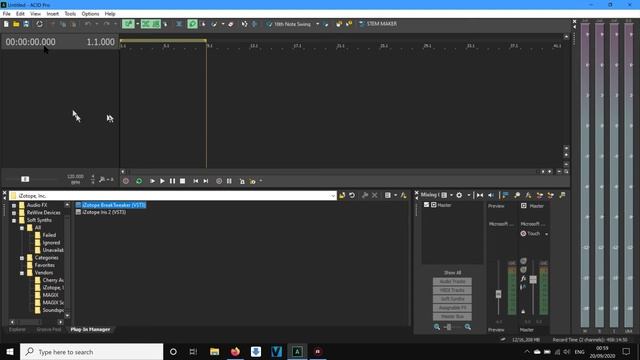Open the STEM MAKER tool
640x360 pixels.
click(378, 24)
